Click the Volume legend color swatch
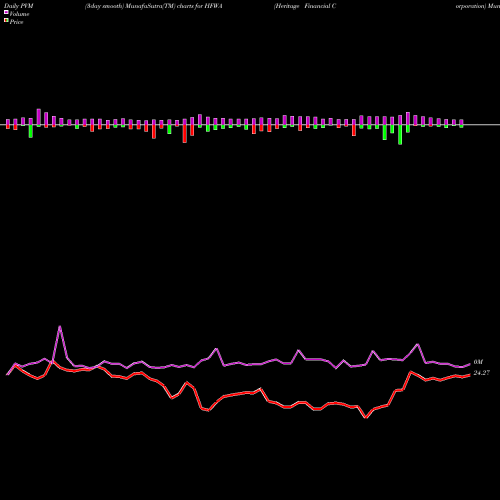The width and height of the screenshot is (500, 500). [6, 12]
